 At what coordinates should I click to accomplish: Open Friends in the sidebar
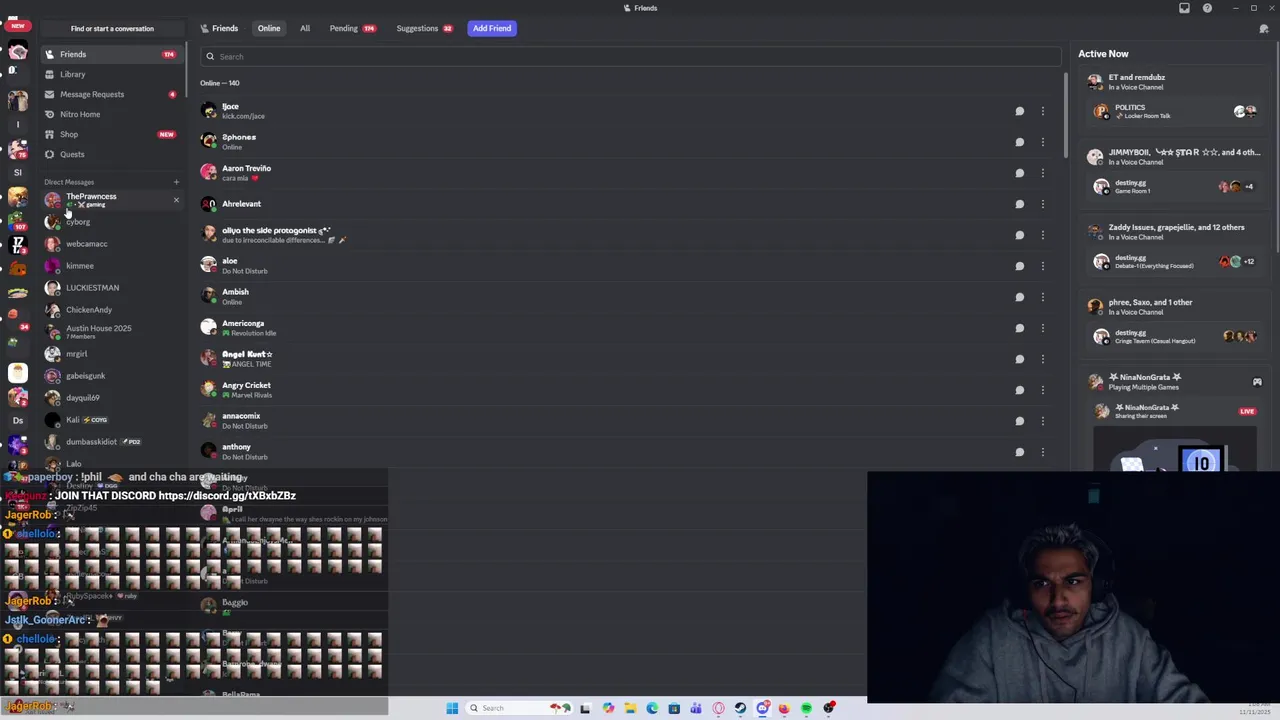coord(110,54)
